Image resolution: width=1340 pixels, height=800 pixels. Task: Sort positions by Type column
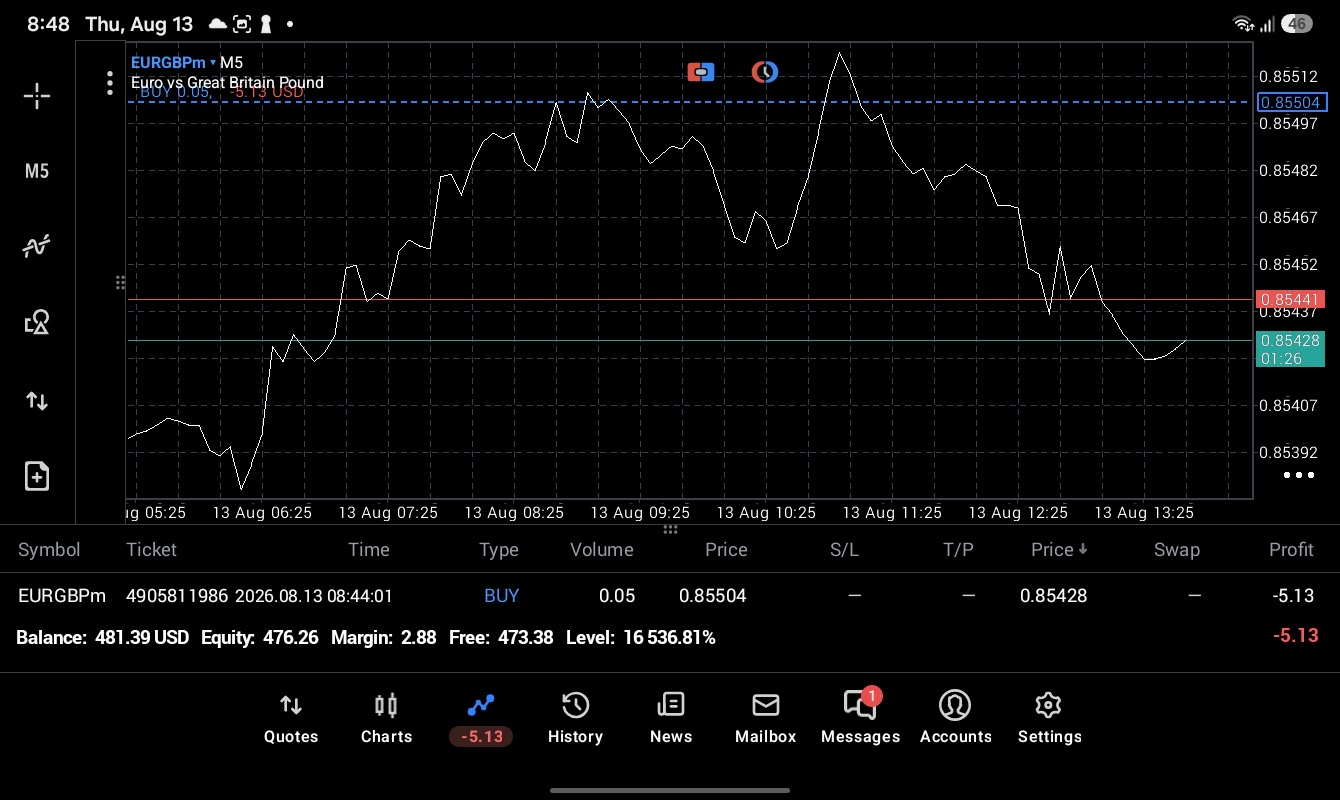click(x=499, y=550)
